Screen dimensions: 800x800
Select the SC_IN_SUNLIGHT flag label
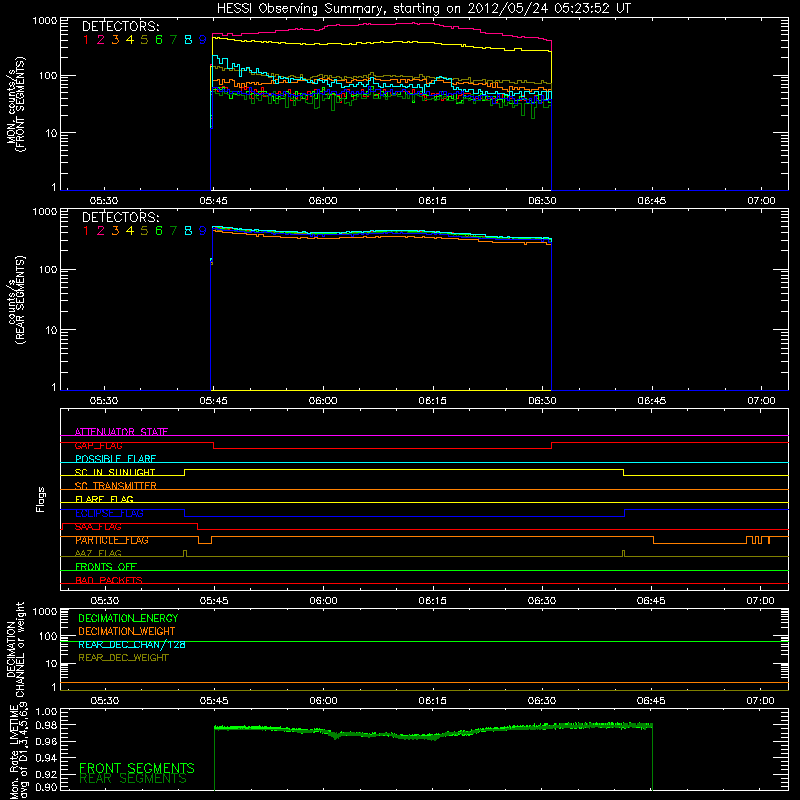(115, 472)
